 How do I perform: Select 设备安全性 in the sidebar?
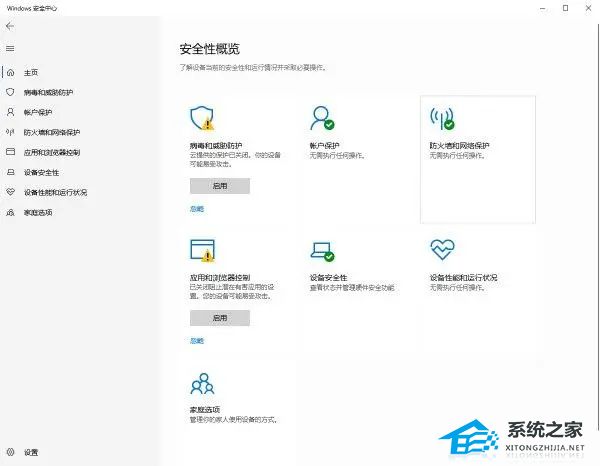41,173
